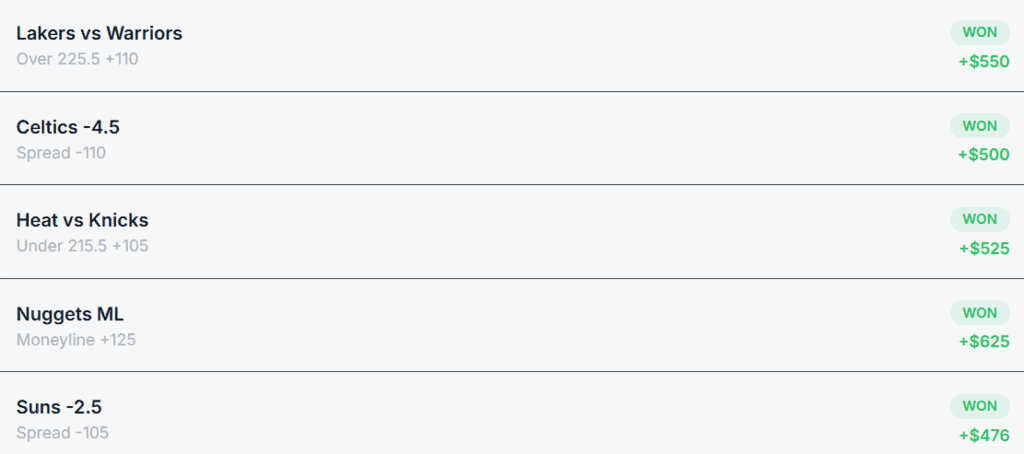The width and height of the screenshot is (1024, 454).
Task: Open the Celtics -4.5 bet
Action: [68, 127]
